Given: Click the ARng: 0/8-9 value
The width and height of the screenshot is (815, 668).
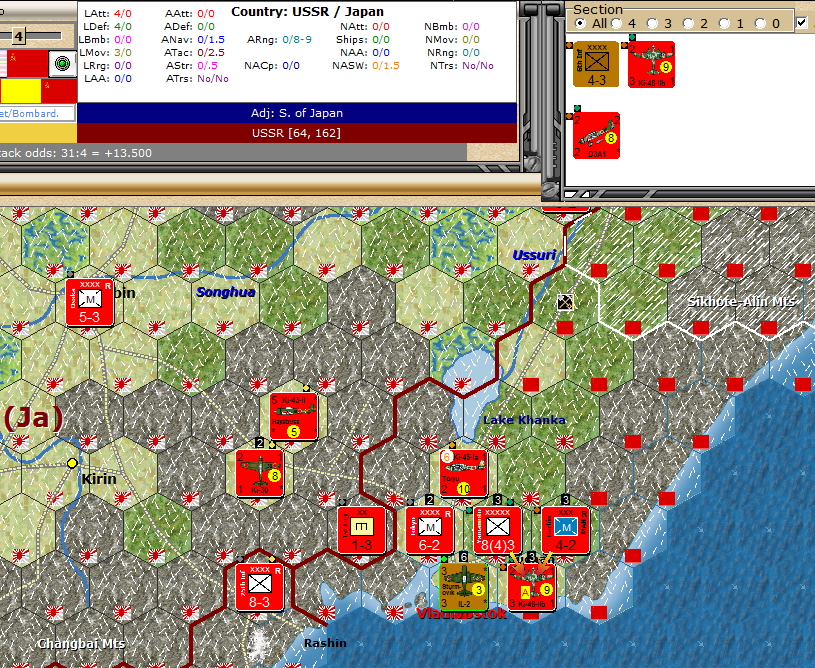Looking at the screenshot, I should (297, 40).
